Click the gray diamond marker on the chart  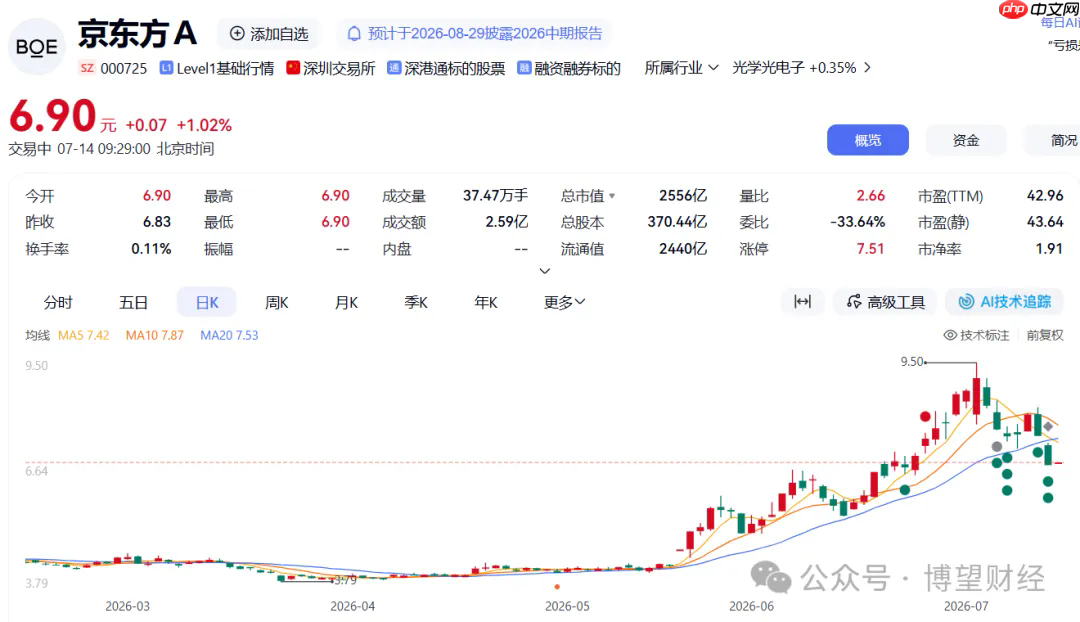click(x=1048, y=426)
